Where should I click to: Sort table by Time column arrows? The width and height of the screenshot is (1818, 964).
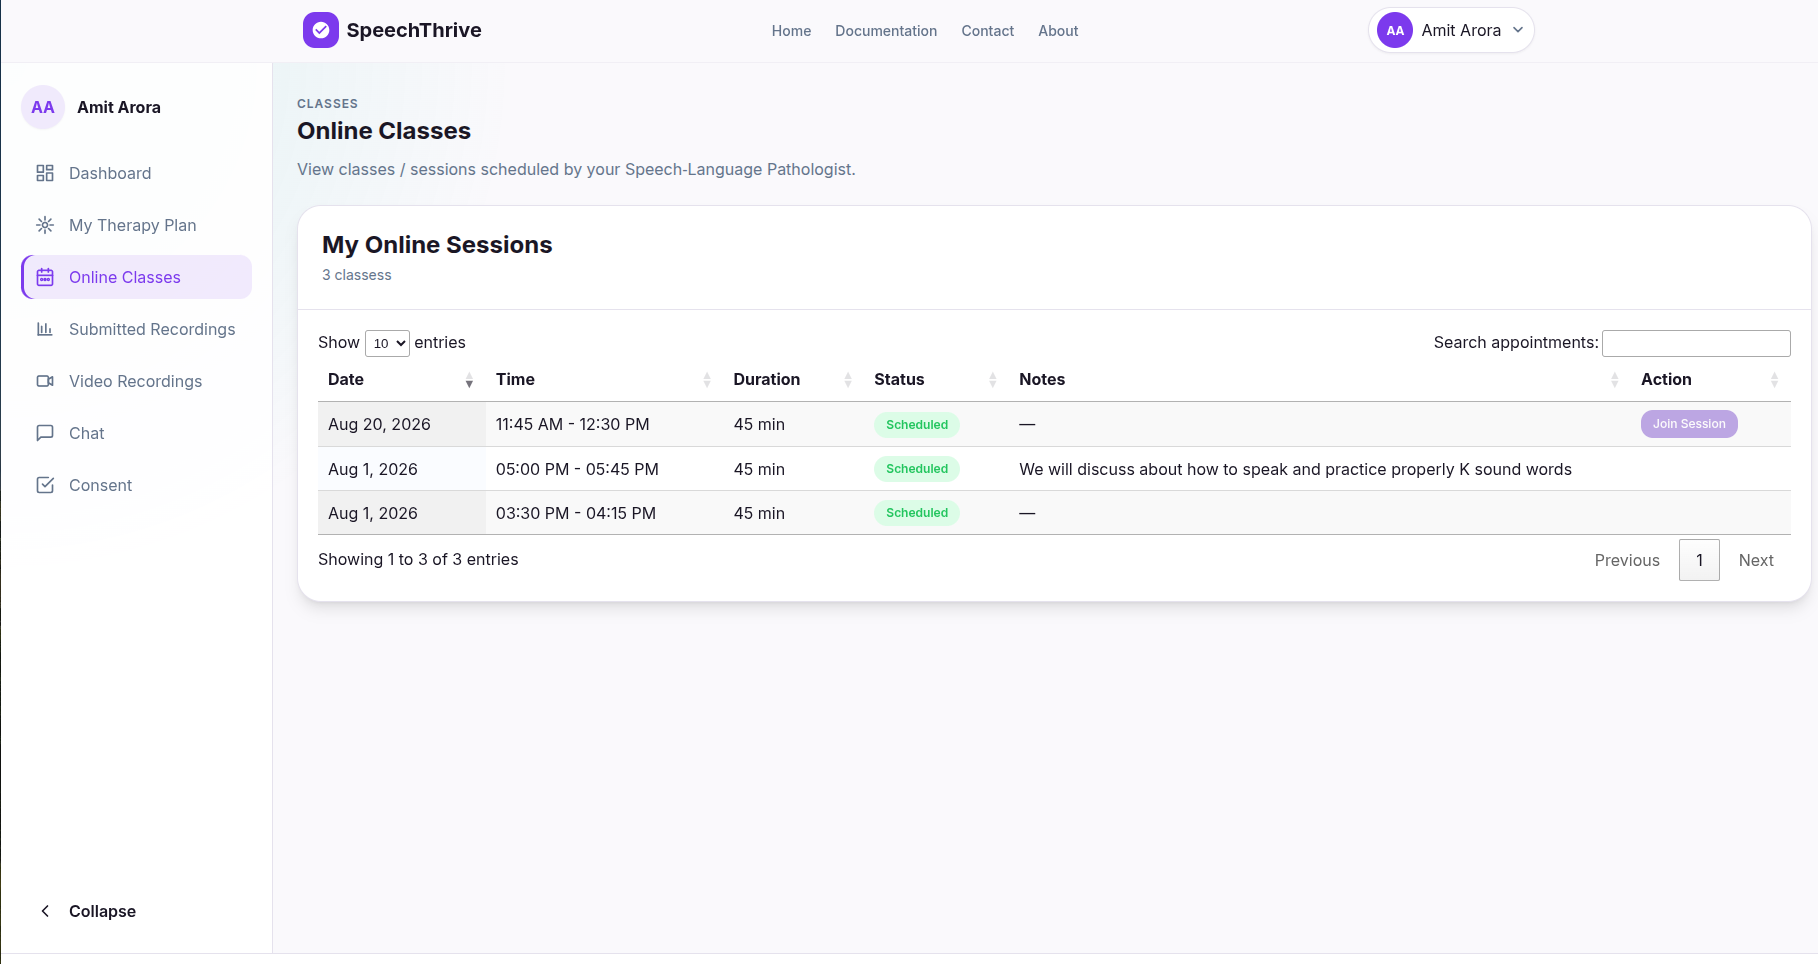[707, 380]
